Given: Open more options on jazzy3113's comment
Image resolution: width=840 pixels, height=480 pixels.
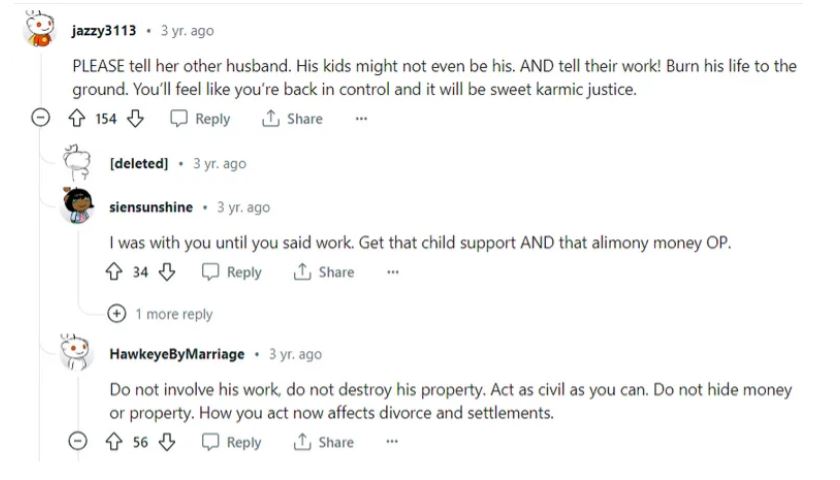Looking at the screenshot, I should [361, 119].
